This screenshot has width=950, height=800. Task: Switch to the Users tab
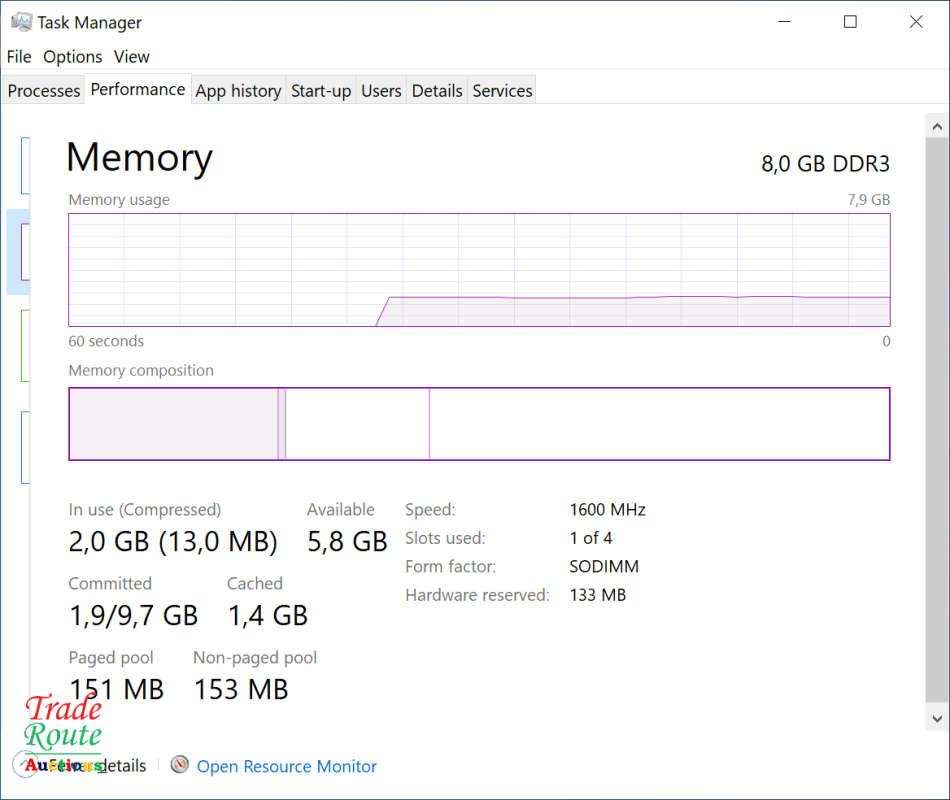coord(381,91)
